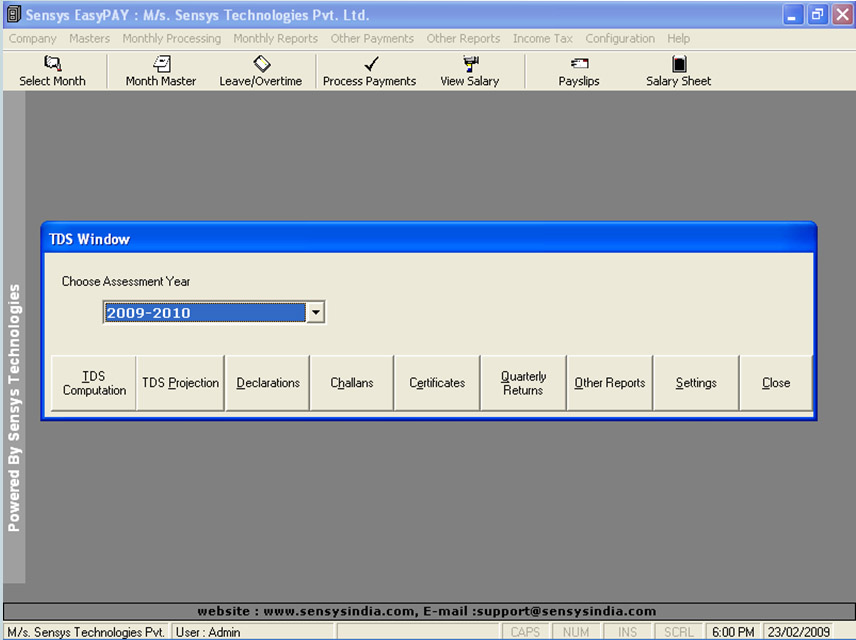Click the 6:00 PM time in status bar
Viewport: 856px width, 640px height.
733,632
